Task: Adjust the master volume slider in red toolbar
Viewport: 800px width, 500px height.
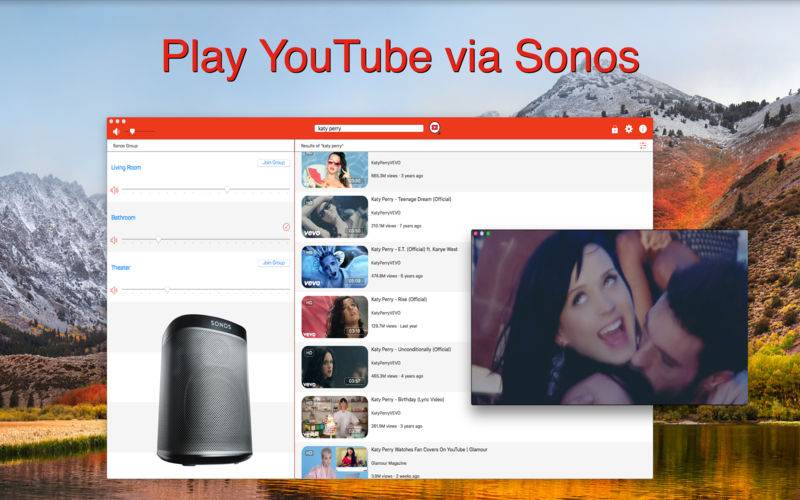Action: click(x=138, y=132)
